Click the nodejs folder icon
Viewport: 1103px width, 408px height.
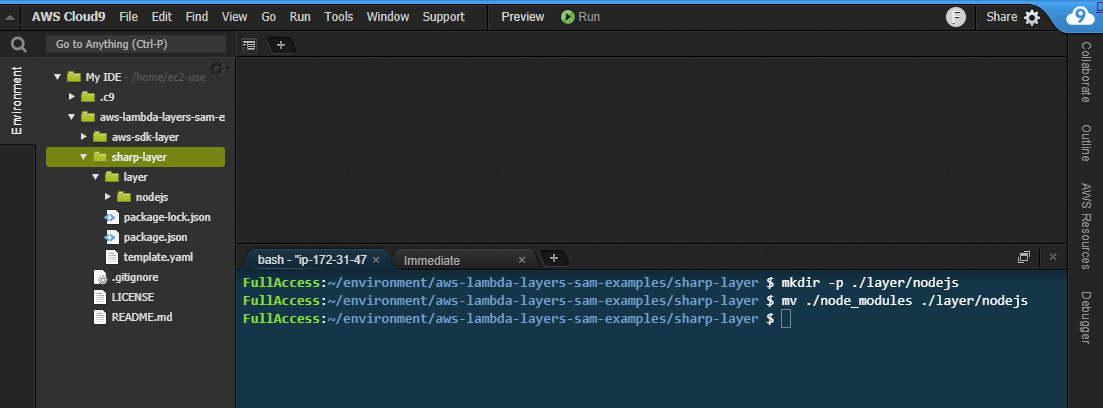124,197
